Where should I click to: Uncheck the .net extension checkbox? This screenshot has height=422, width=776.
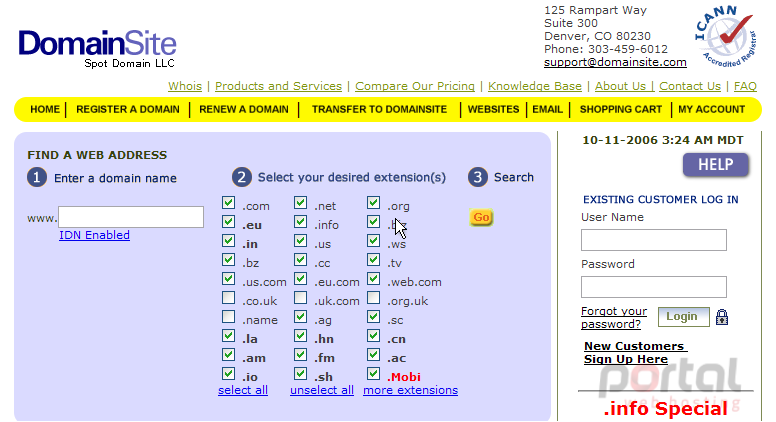[300, 202]
